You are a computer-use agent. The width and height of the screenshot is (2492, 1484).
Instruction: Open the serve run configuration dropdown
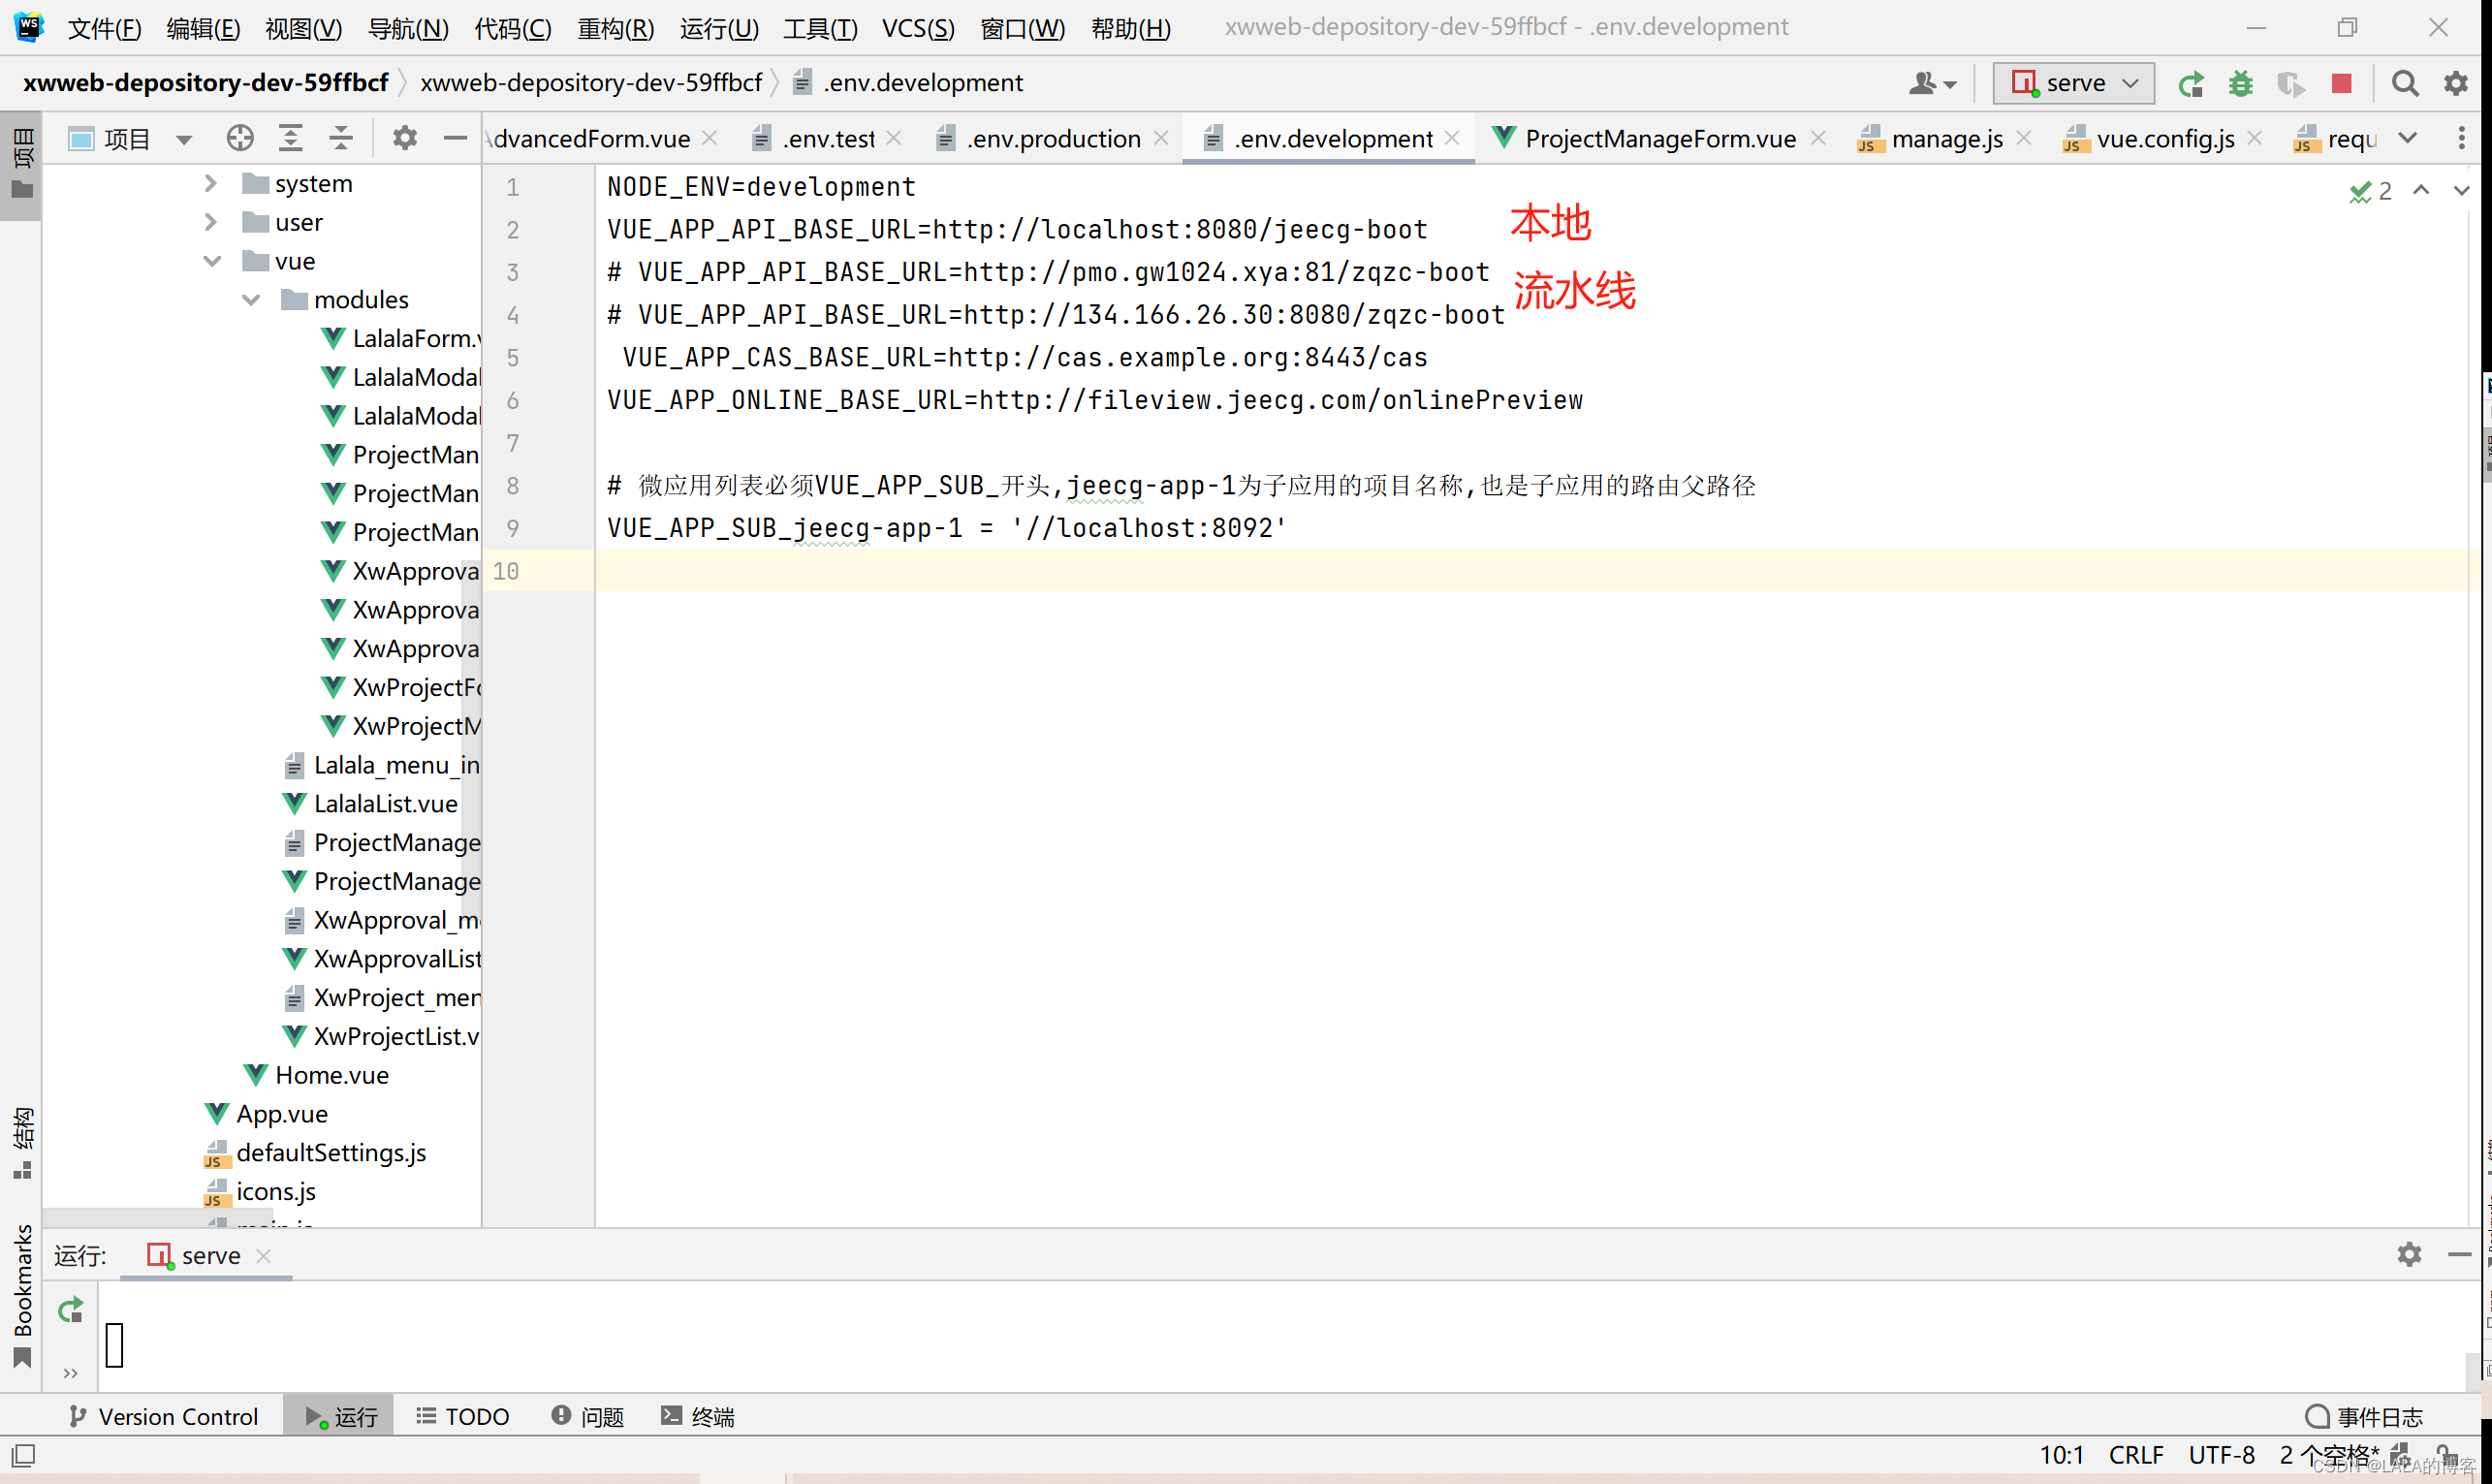coord(2072,84)
